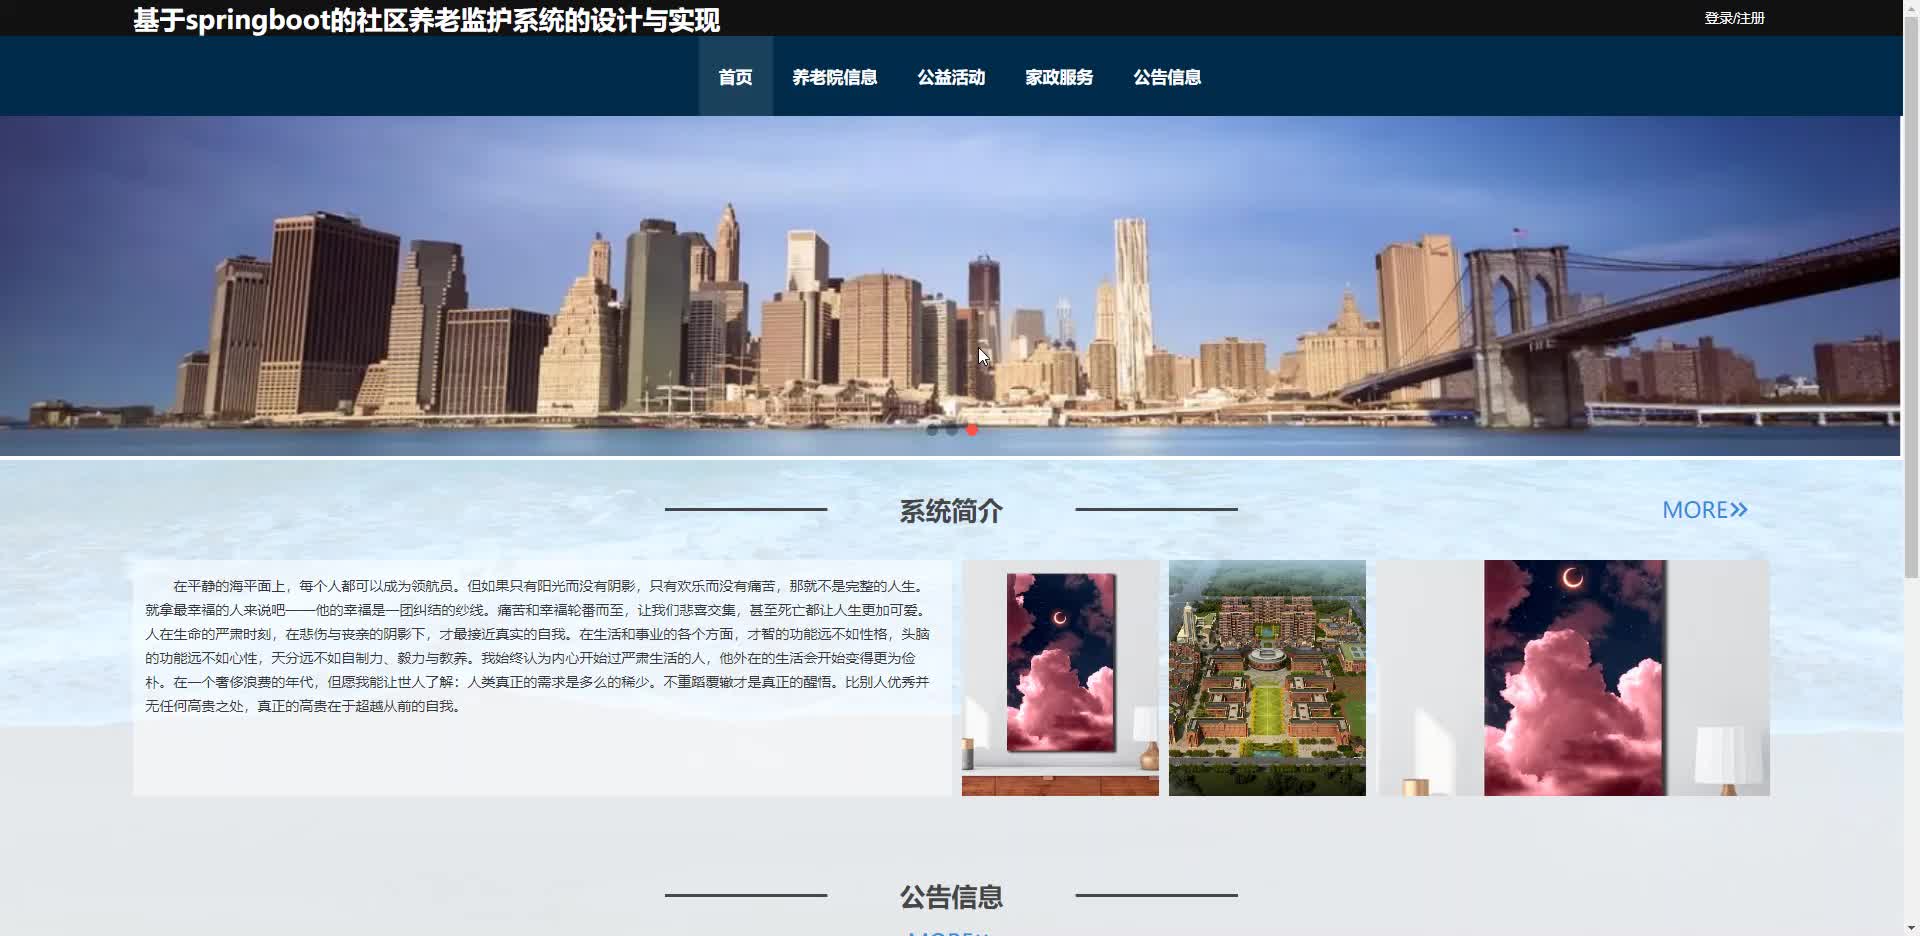Click the city skyline banner image
Image resolution: width=1920 pixels, height=936 pixels.
[950, 286]
